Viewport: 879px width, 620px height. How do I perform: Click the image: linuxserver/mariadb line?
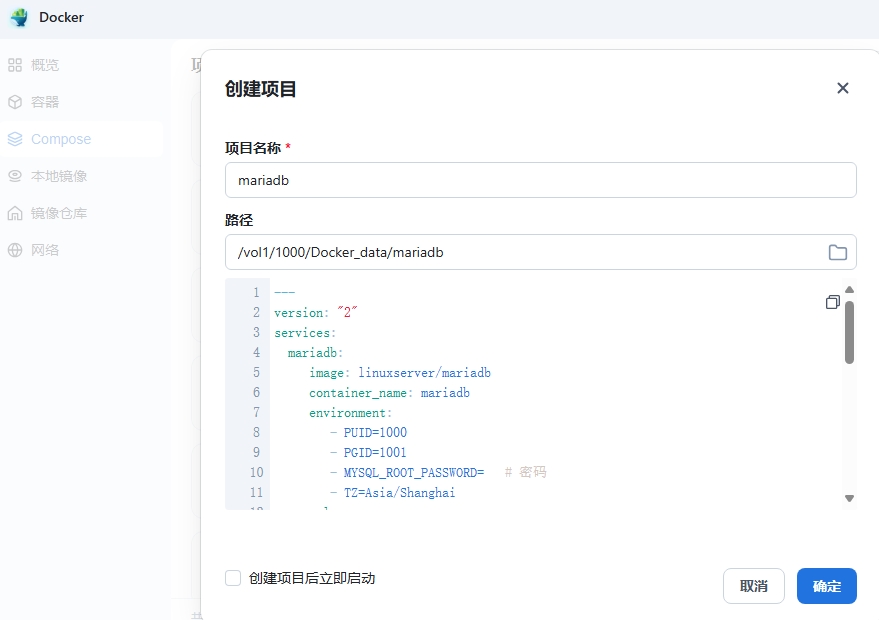pyautogui.click(x=400, y=373)
